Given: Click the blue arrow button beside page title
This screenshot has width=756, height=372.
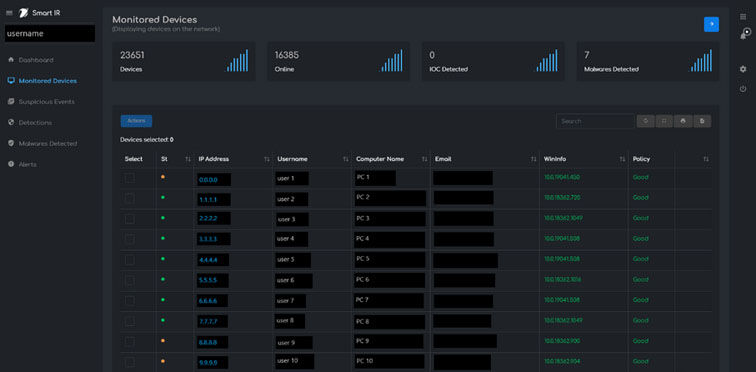Looking at the screenshot, I should click(x=711, y=24).
